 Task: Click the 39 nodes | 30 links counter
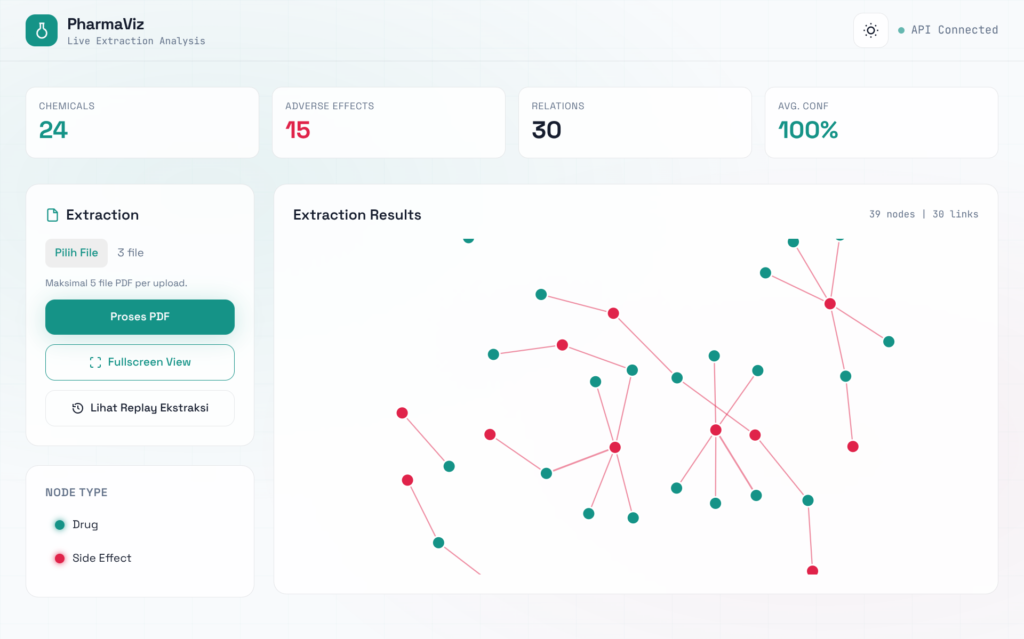coord(923,215)
